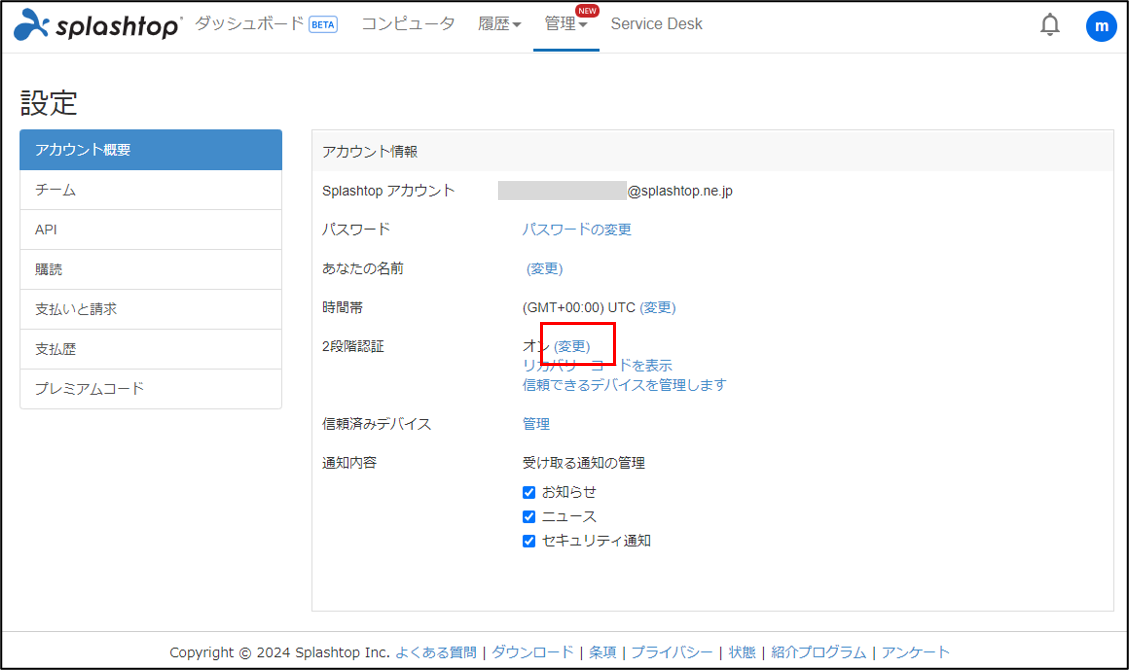Viewport: 1129px width, 670px height.
Task: Click (変更) for 2段階認証
Action: [572, 346]
